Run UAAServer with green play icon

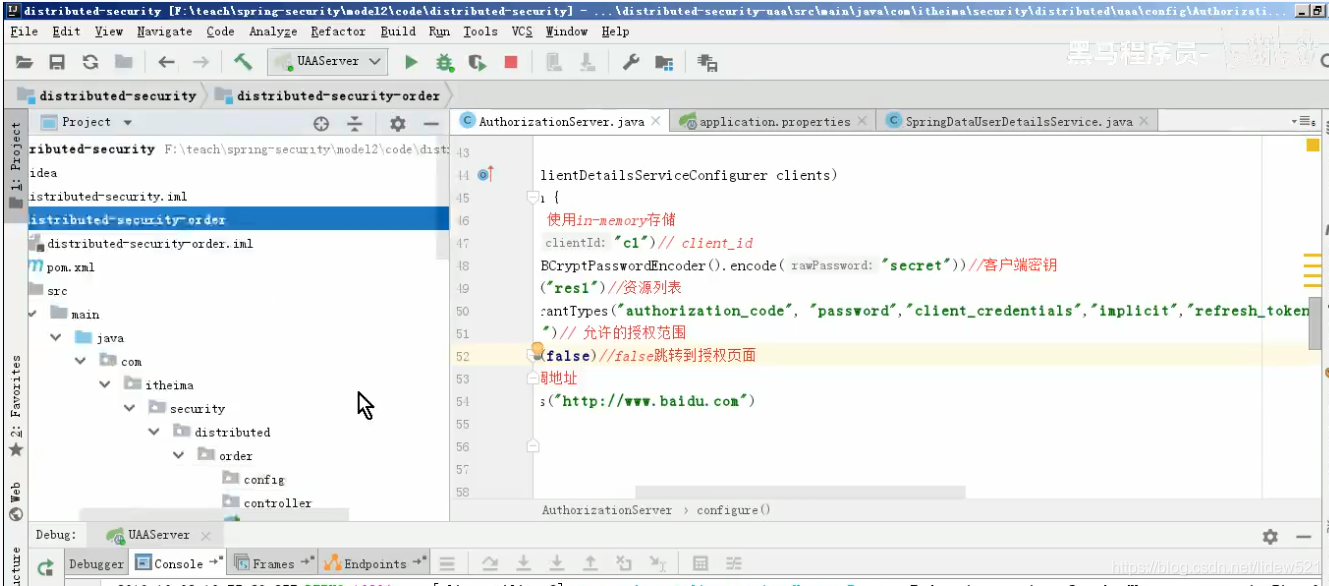[411, 62]
